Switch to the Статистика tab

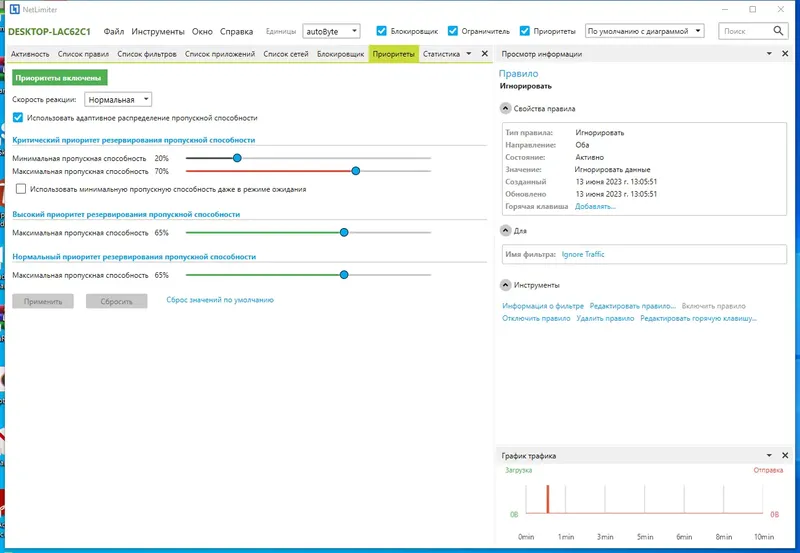441,54
